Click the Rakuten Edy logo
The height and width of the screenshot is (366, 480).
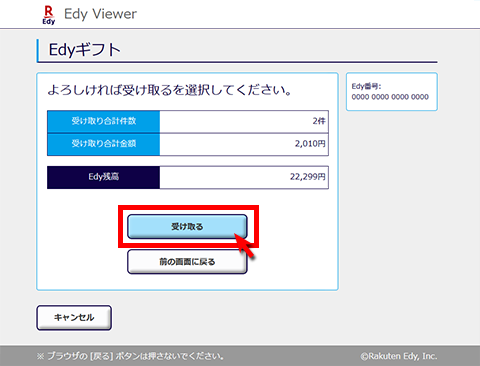tap(49, 15)
